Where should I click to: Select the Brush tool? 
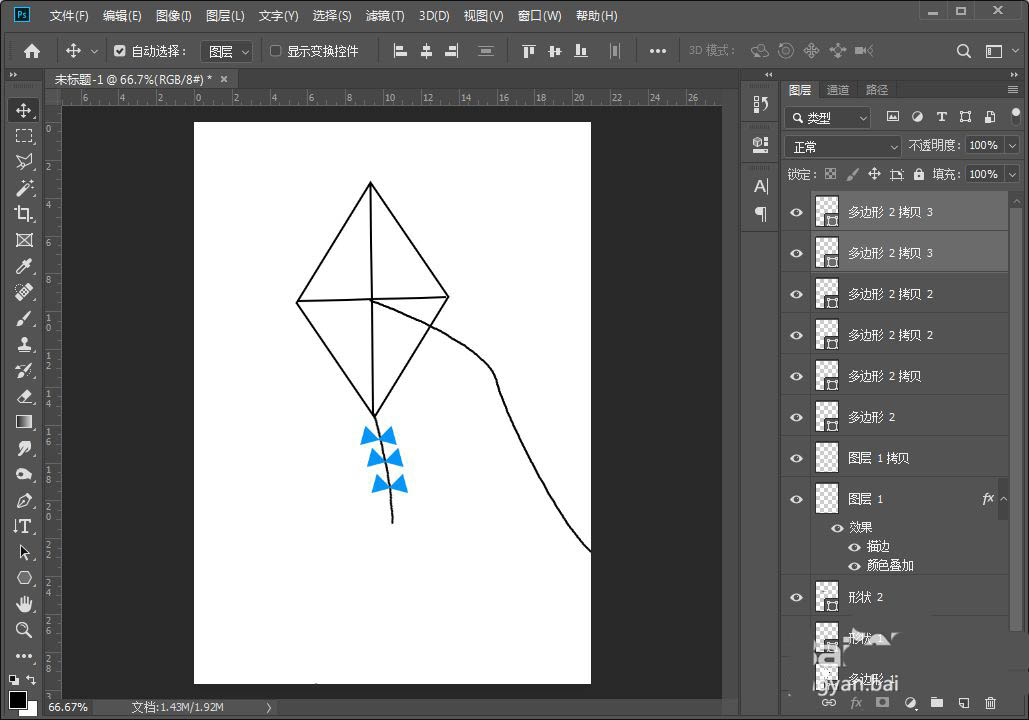pos(24,318)
